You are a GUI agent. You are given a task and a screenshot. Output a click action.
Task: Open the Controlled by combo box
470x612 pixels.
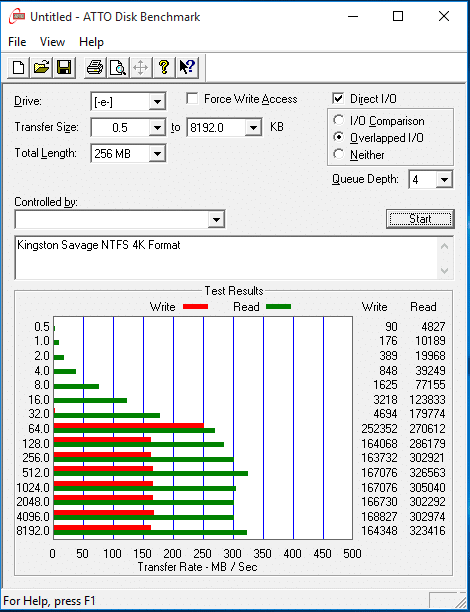click(120, 219)
